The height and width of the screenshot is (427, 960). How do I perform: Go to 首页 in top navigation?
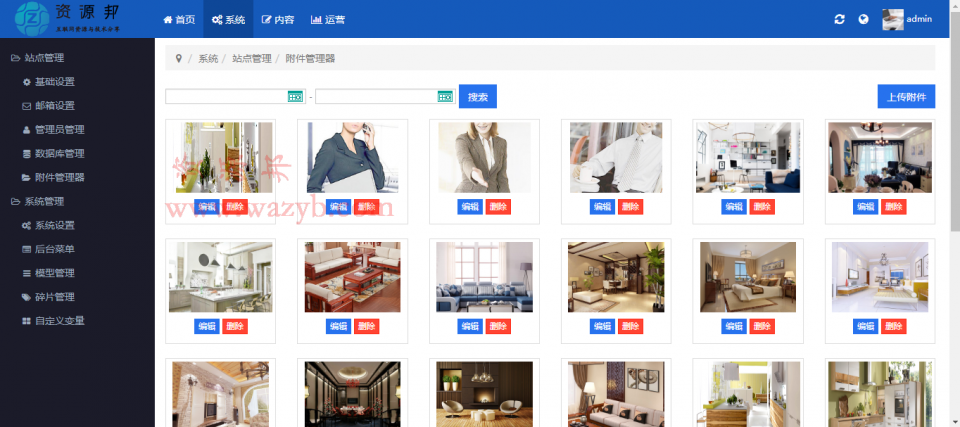[179, 20]
